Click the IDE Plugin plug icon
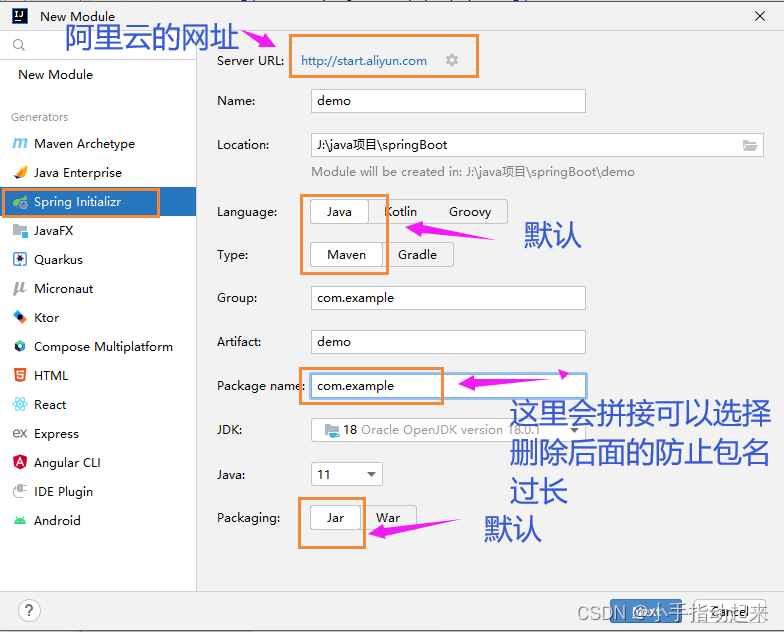 point(20,492)
